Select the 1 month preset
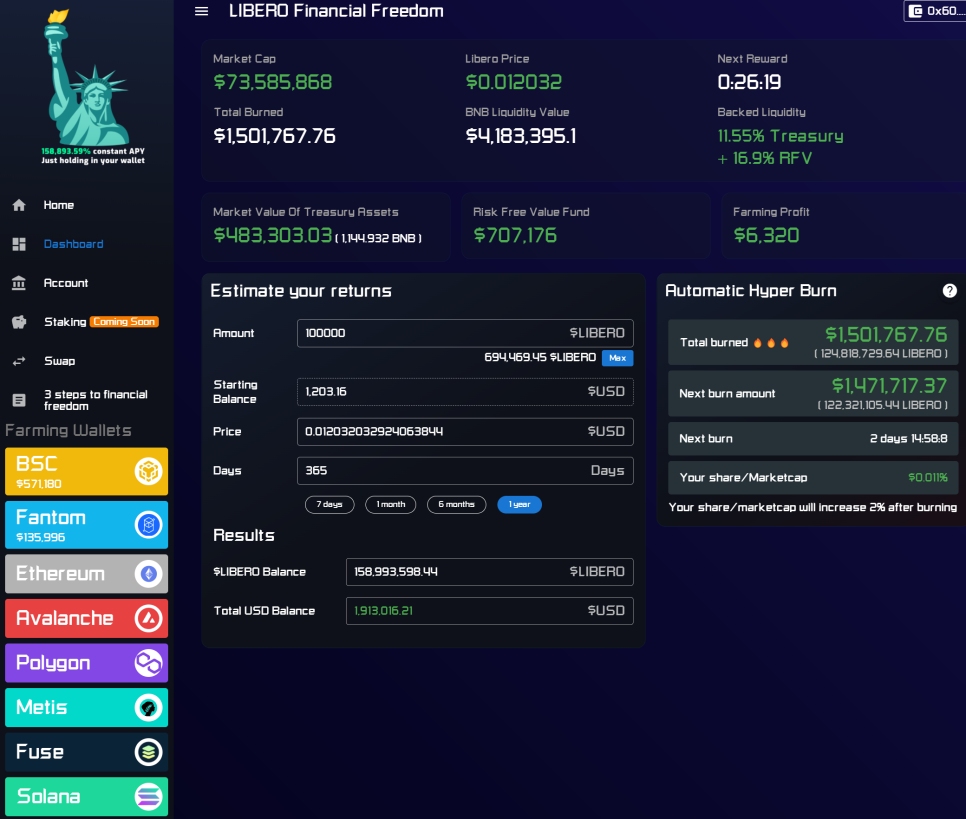Viewport: 966px width, 819px height. [x=391, y=505]
